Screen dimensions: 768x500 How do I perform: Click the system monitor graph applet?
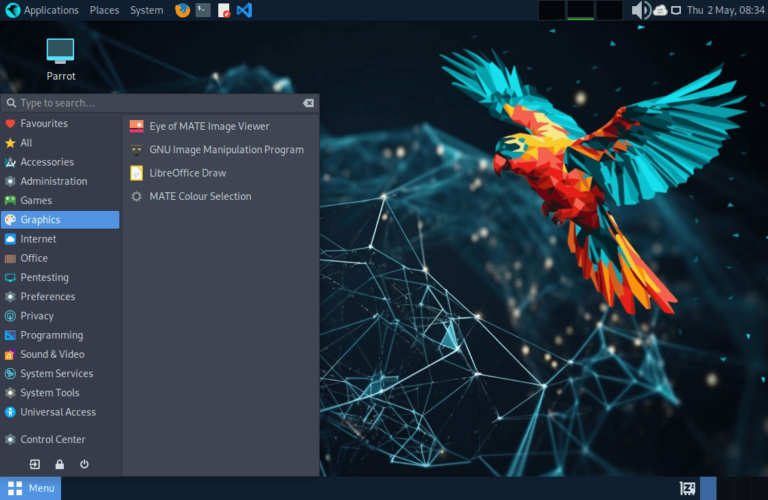[x=580, y=10]
